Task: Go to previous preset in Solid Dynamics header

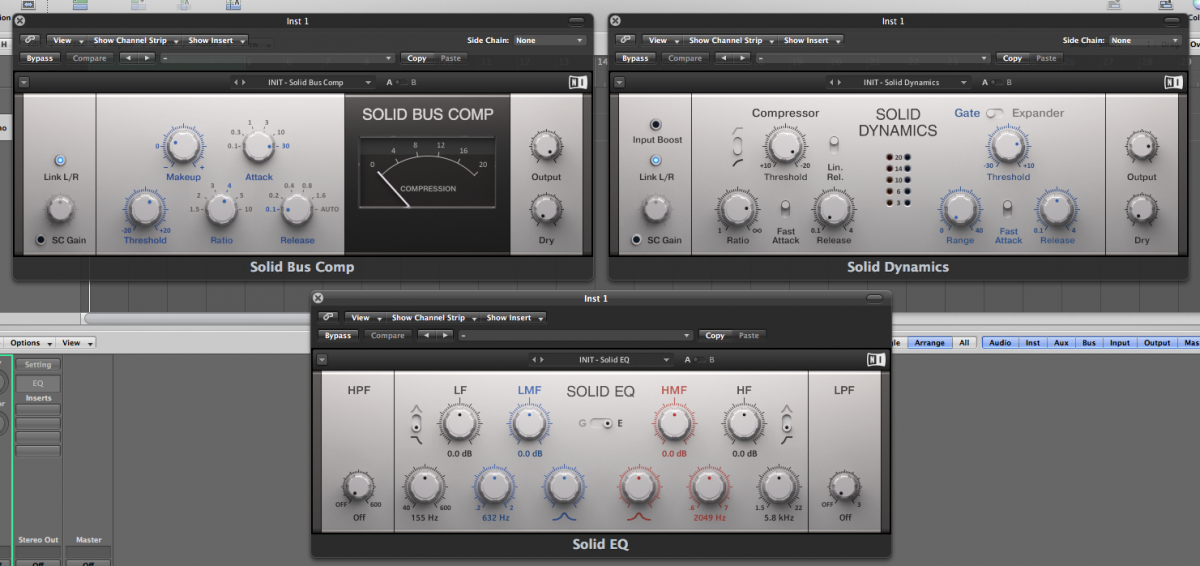Action: click(831, 82)
